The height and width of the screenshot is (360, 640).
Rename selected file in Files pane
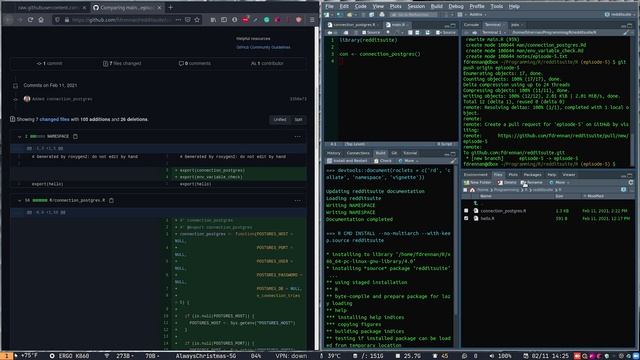click(532, 182)
